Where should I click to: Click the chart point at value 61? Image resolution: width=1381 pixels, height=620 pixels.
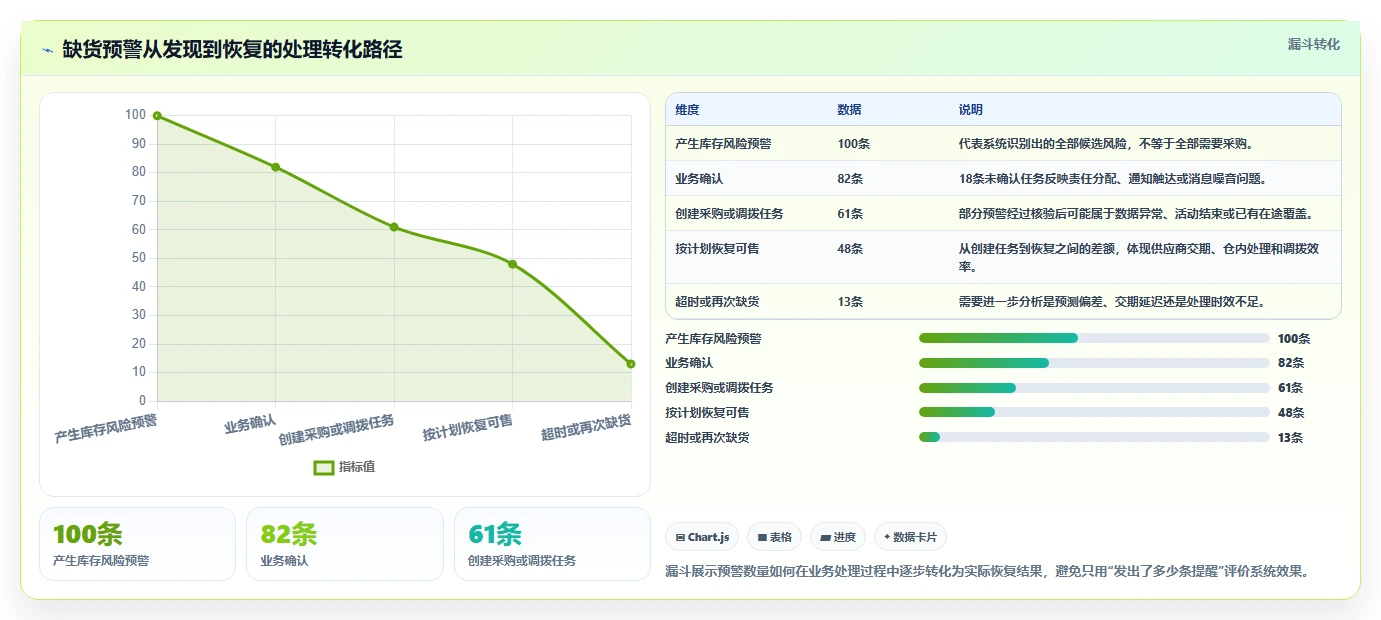point(394,227)
